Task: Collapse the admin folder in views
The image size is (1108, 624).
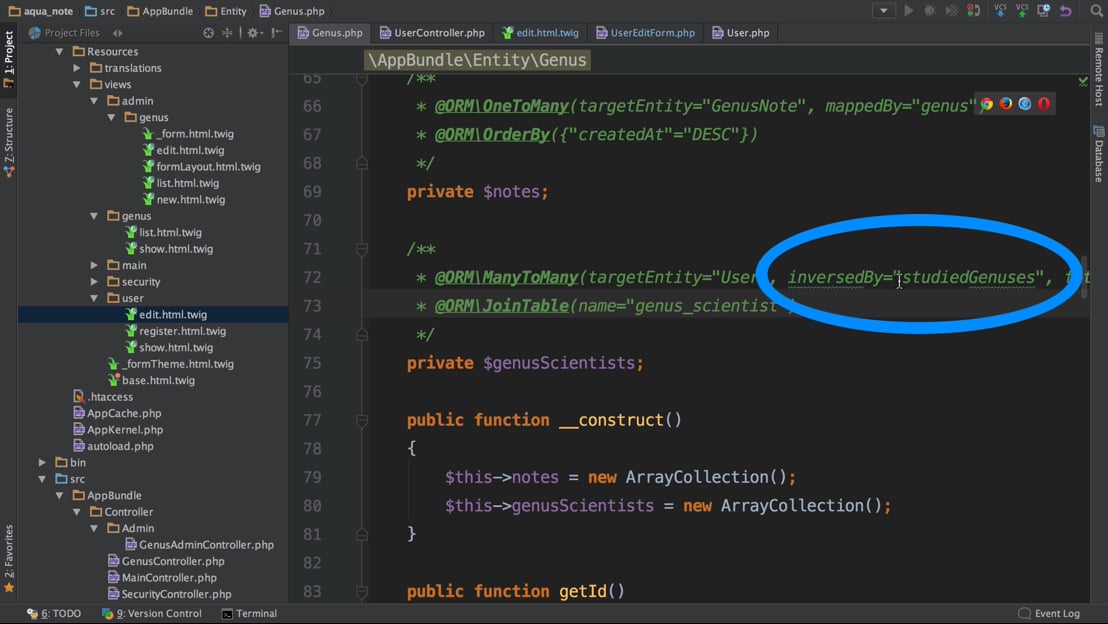Action: tap(94, 101)
